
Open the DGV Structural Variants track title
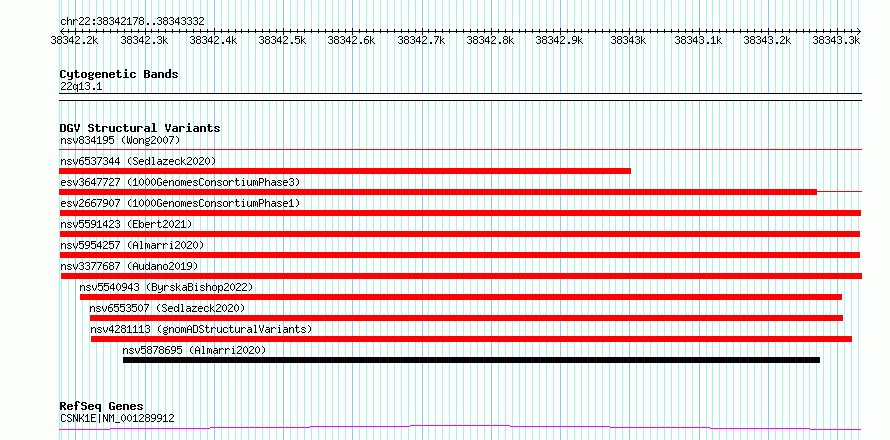tap(140, 128)
